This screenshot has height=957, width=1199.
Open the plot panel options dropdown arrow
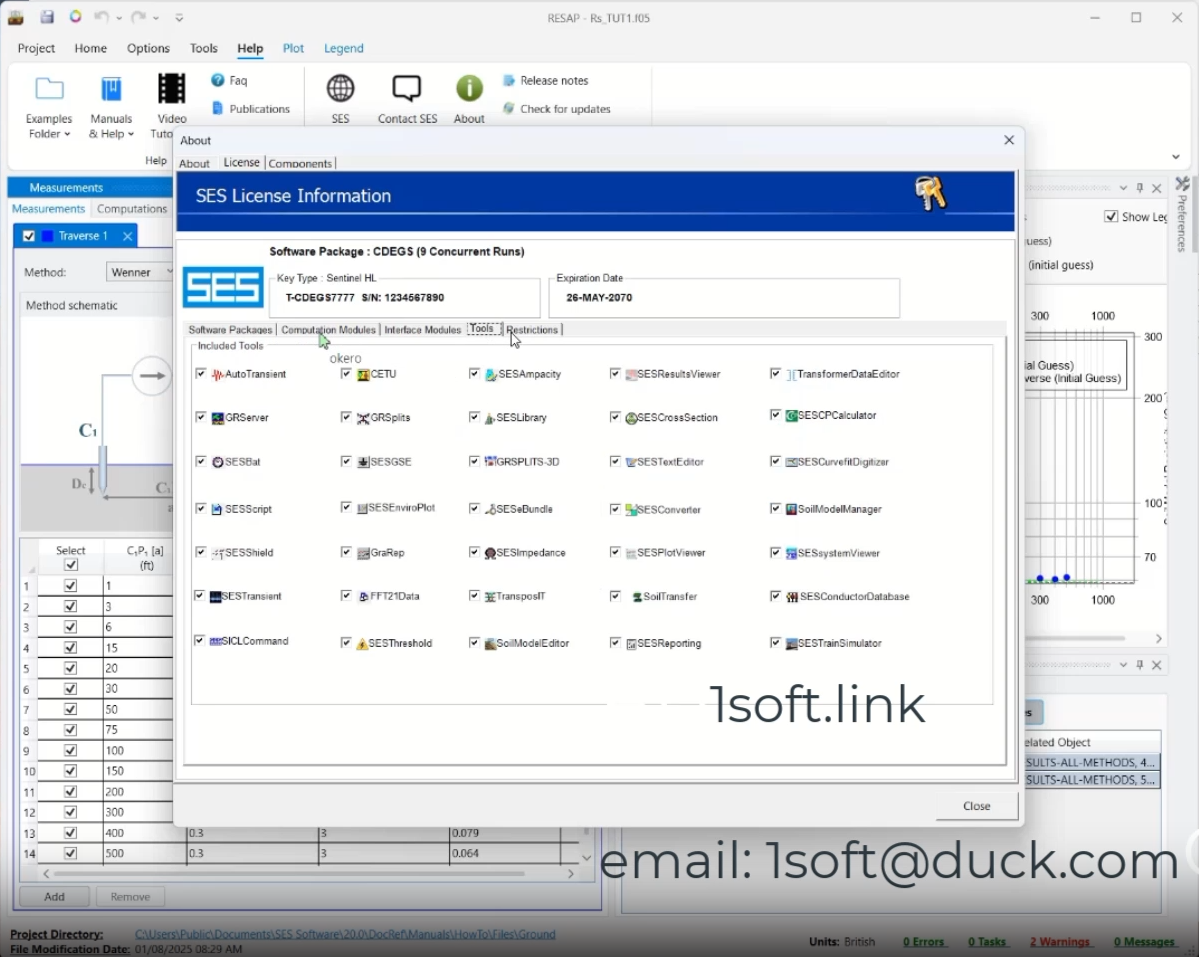pyautogui.click(x=1123, y=188)
